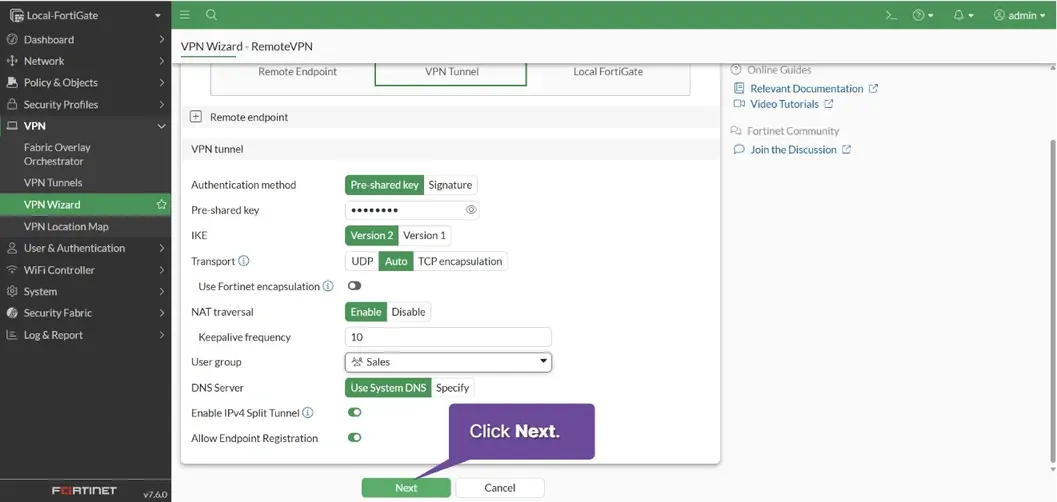The width and height of the screenshot is (1057, 502).
Task: Click the Keepalive frequency field
Action: (x=448, y=337)
